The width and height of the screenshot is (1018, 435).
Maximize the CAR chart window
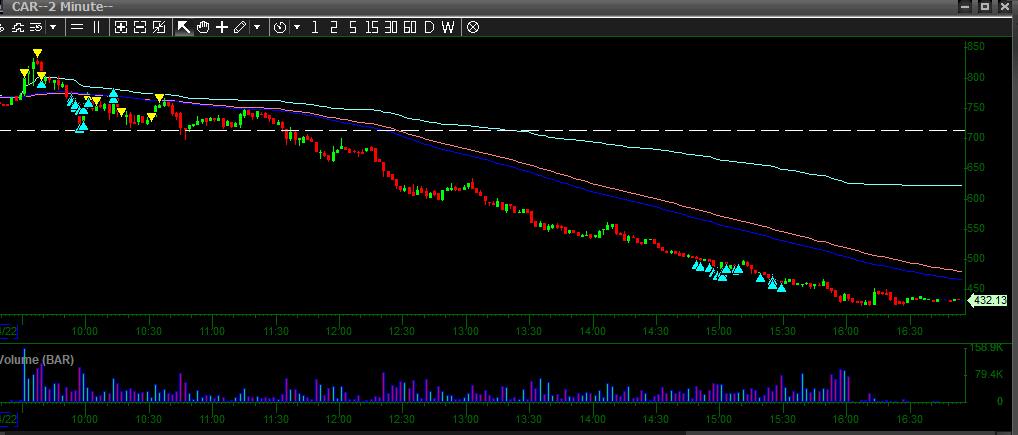coord(985,6)
